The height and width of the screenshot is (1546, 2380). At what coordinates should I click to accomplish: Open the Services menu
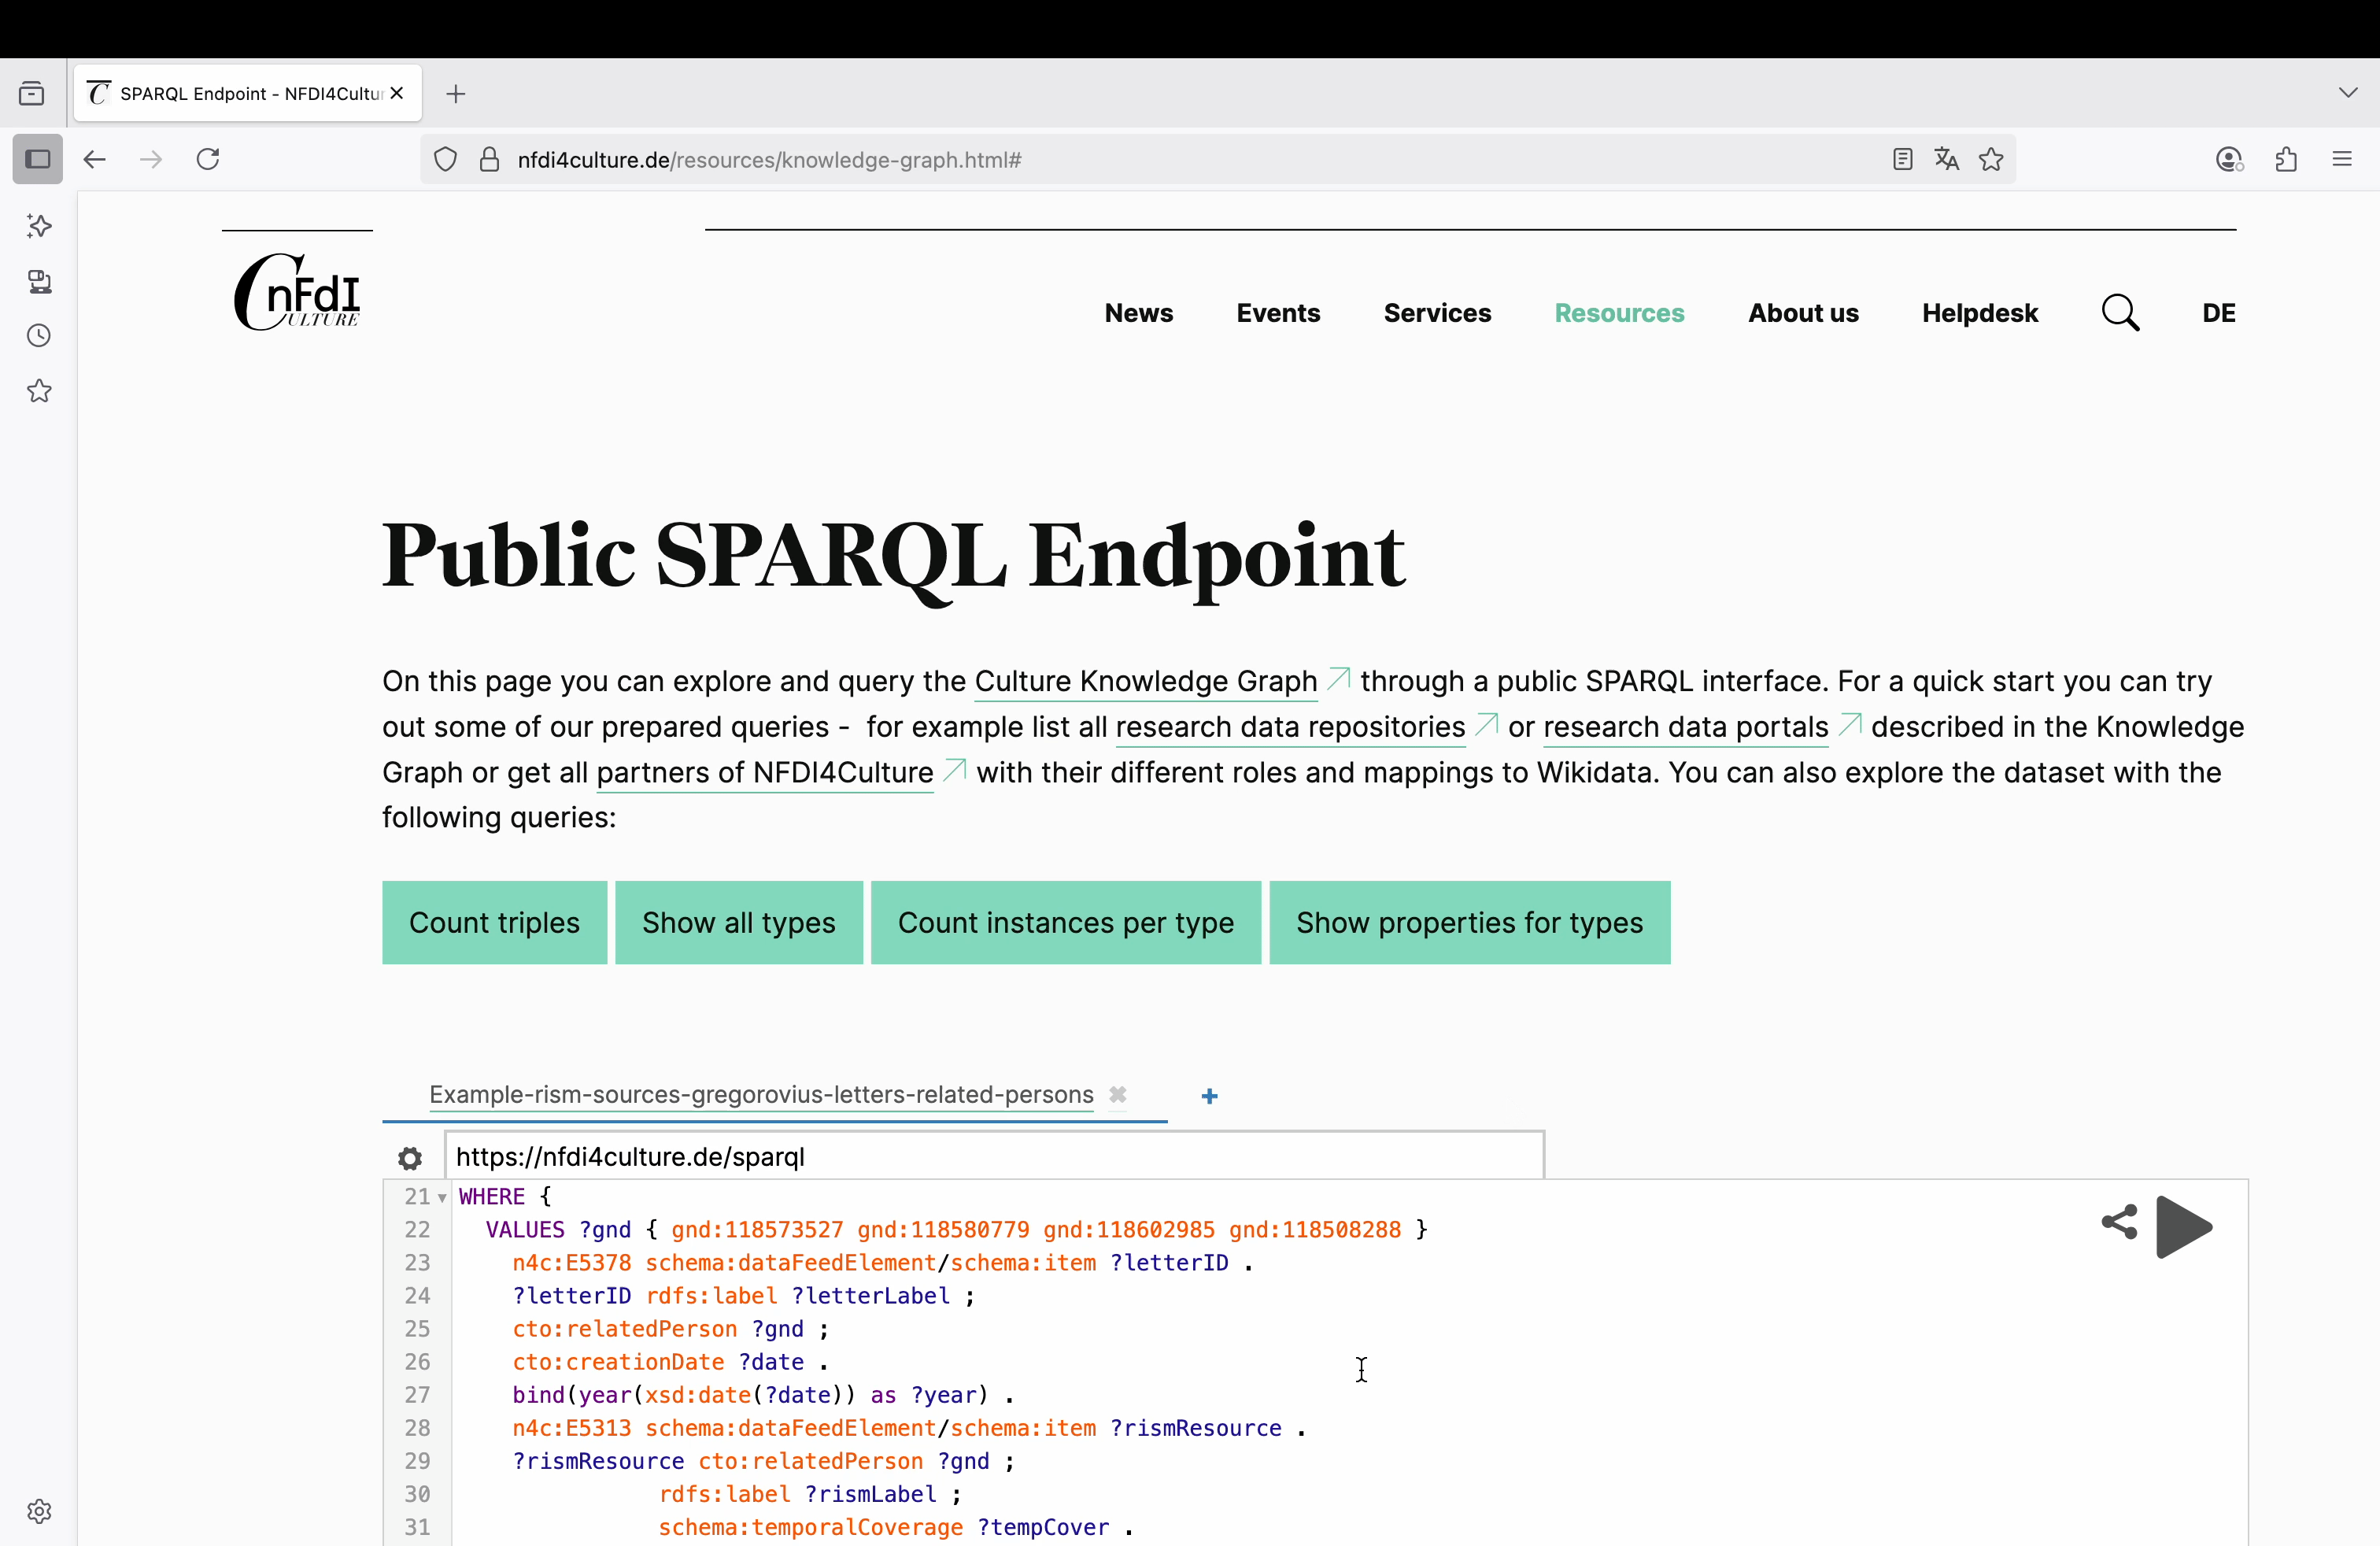pos(1437,313)
